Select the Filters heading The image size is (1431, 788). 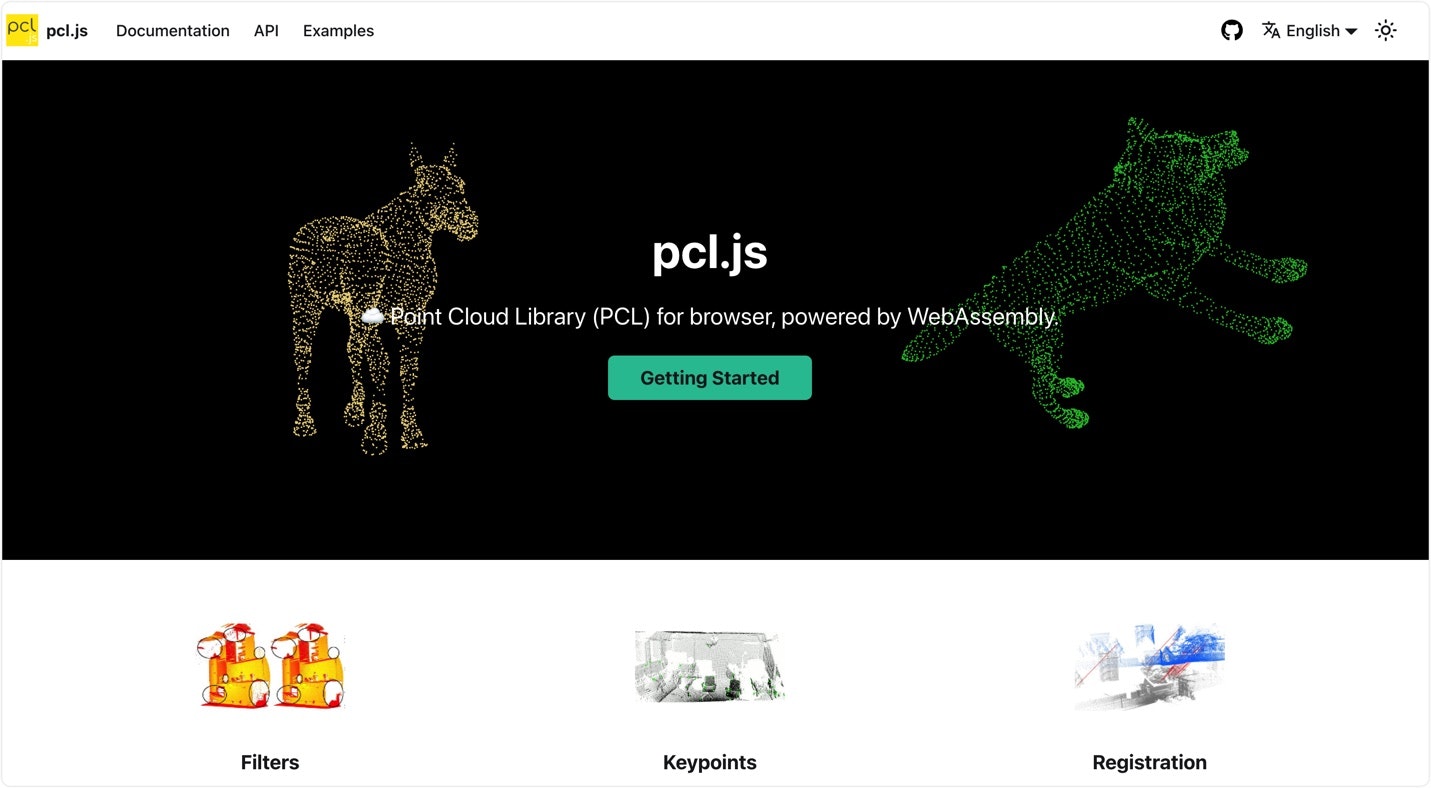click(x=270, y=762)
